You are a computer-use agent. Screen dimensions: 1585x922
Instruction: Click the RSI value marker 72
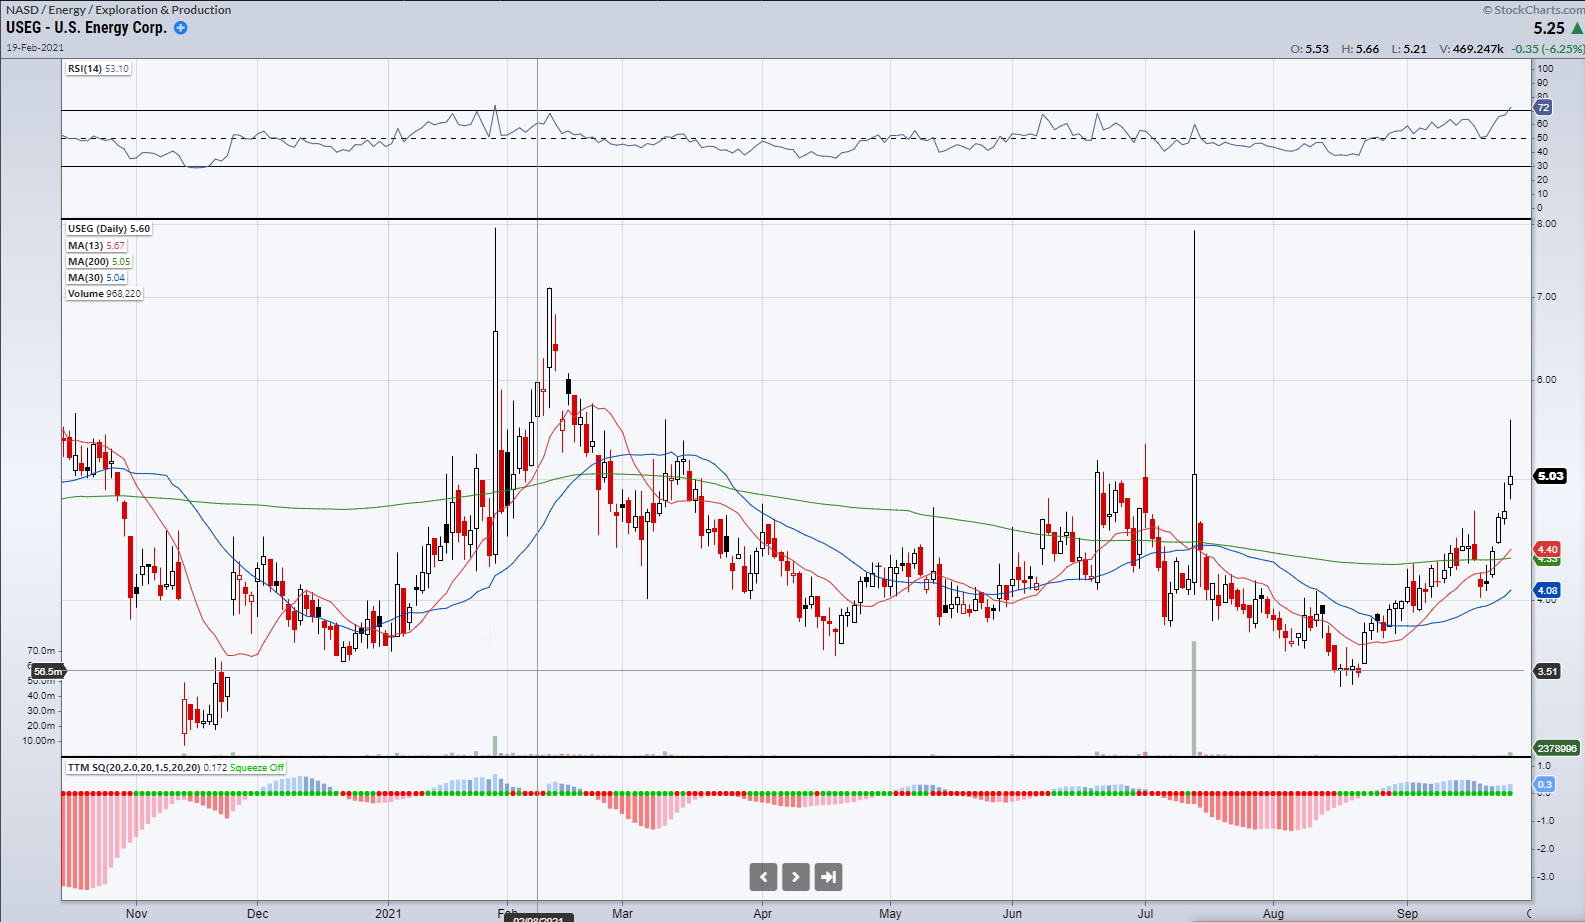pyautogui.click(x=1543, y=107)
